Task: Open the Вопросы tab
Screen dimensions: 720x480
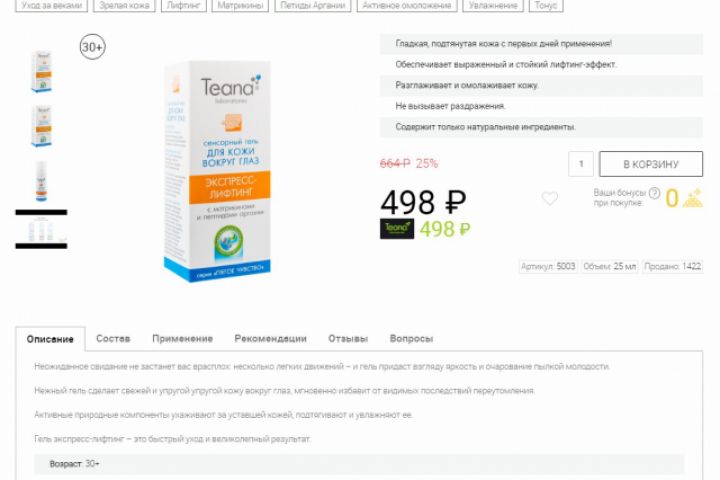Action: (411, 339)
